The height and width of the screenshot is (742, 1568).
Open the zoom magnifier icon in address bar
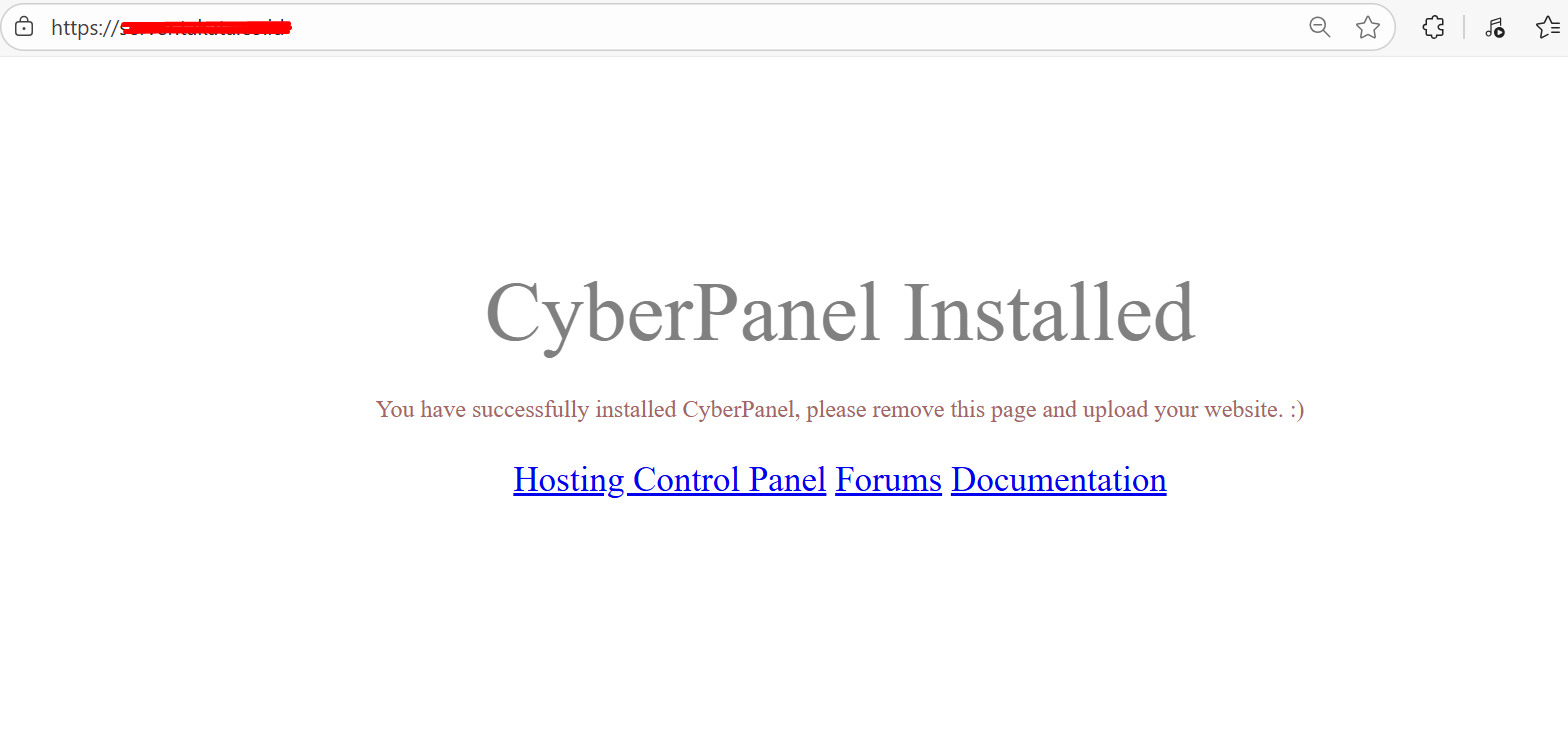tap(1320, 27)
